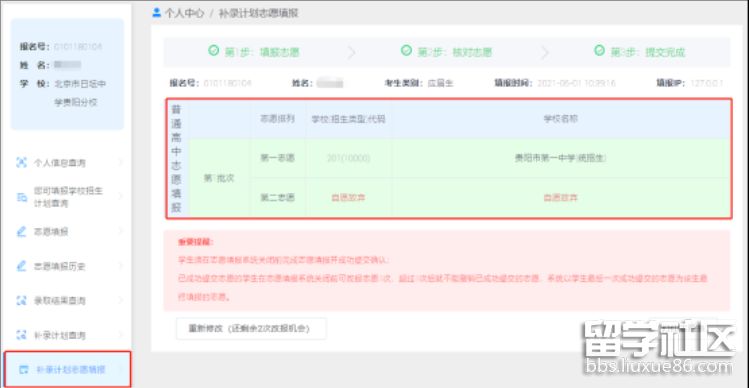This screenshot has height=388, width=749.
Task: Expand the 学校招生计划查询 chevron
Action: tap(120, 196)
